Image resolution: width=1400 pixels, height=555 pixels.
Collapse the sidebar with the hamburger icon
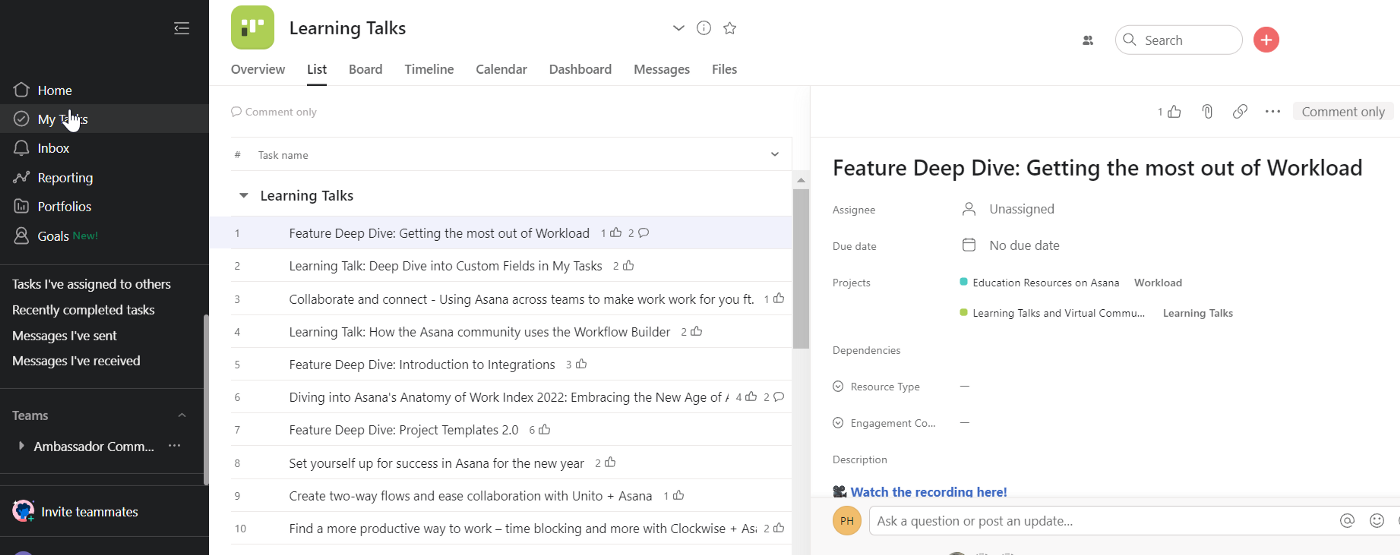tap(181, 28)
